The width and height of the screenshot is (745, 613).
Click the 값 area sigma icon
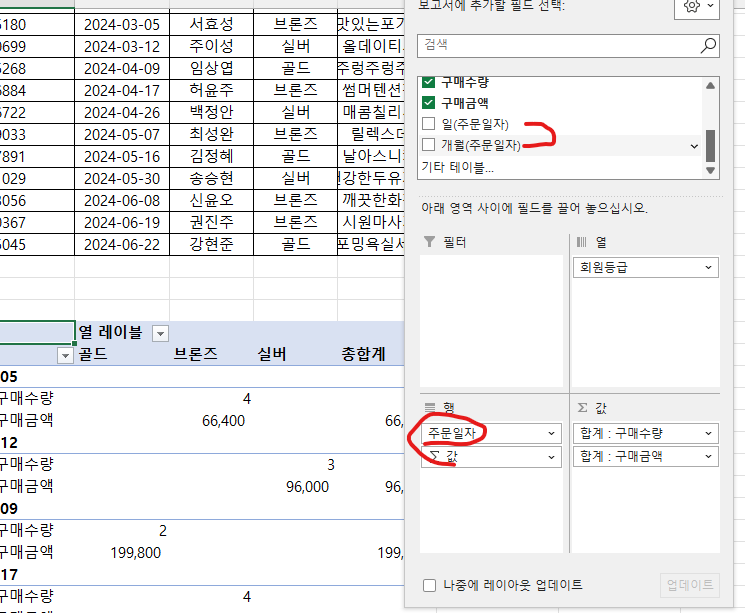tap(583, 407)
